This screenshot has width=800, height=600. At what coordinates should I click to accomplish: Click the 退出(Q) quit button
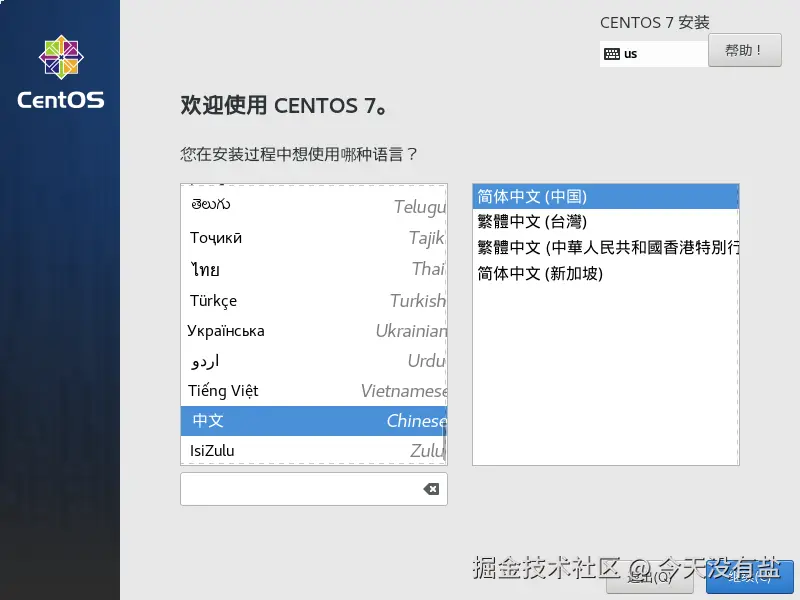pyautogui.click(x=649, y=577)
